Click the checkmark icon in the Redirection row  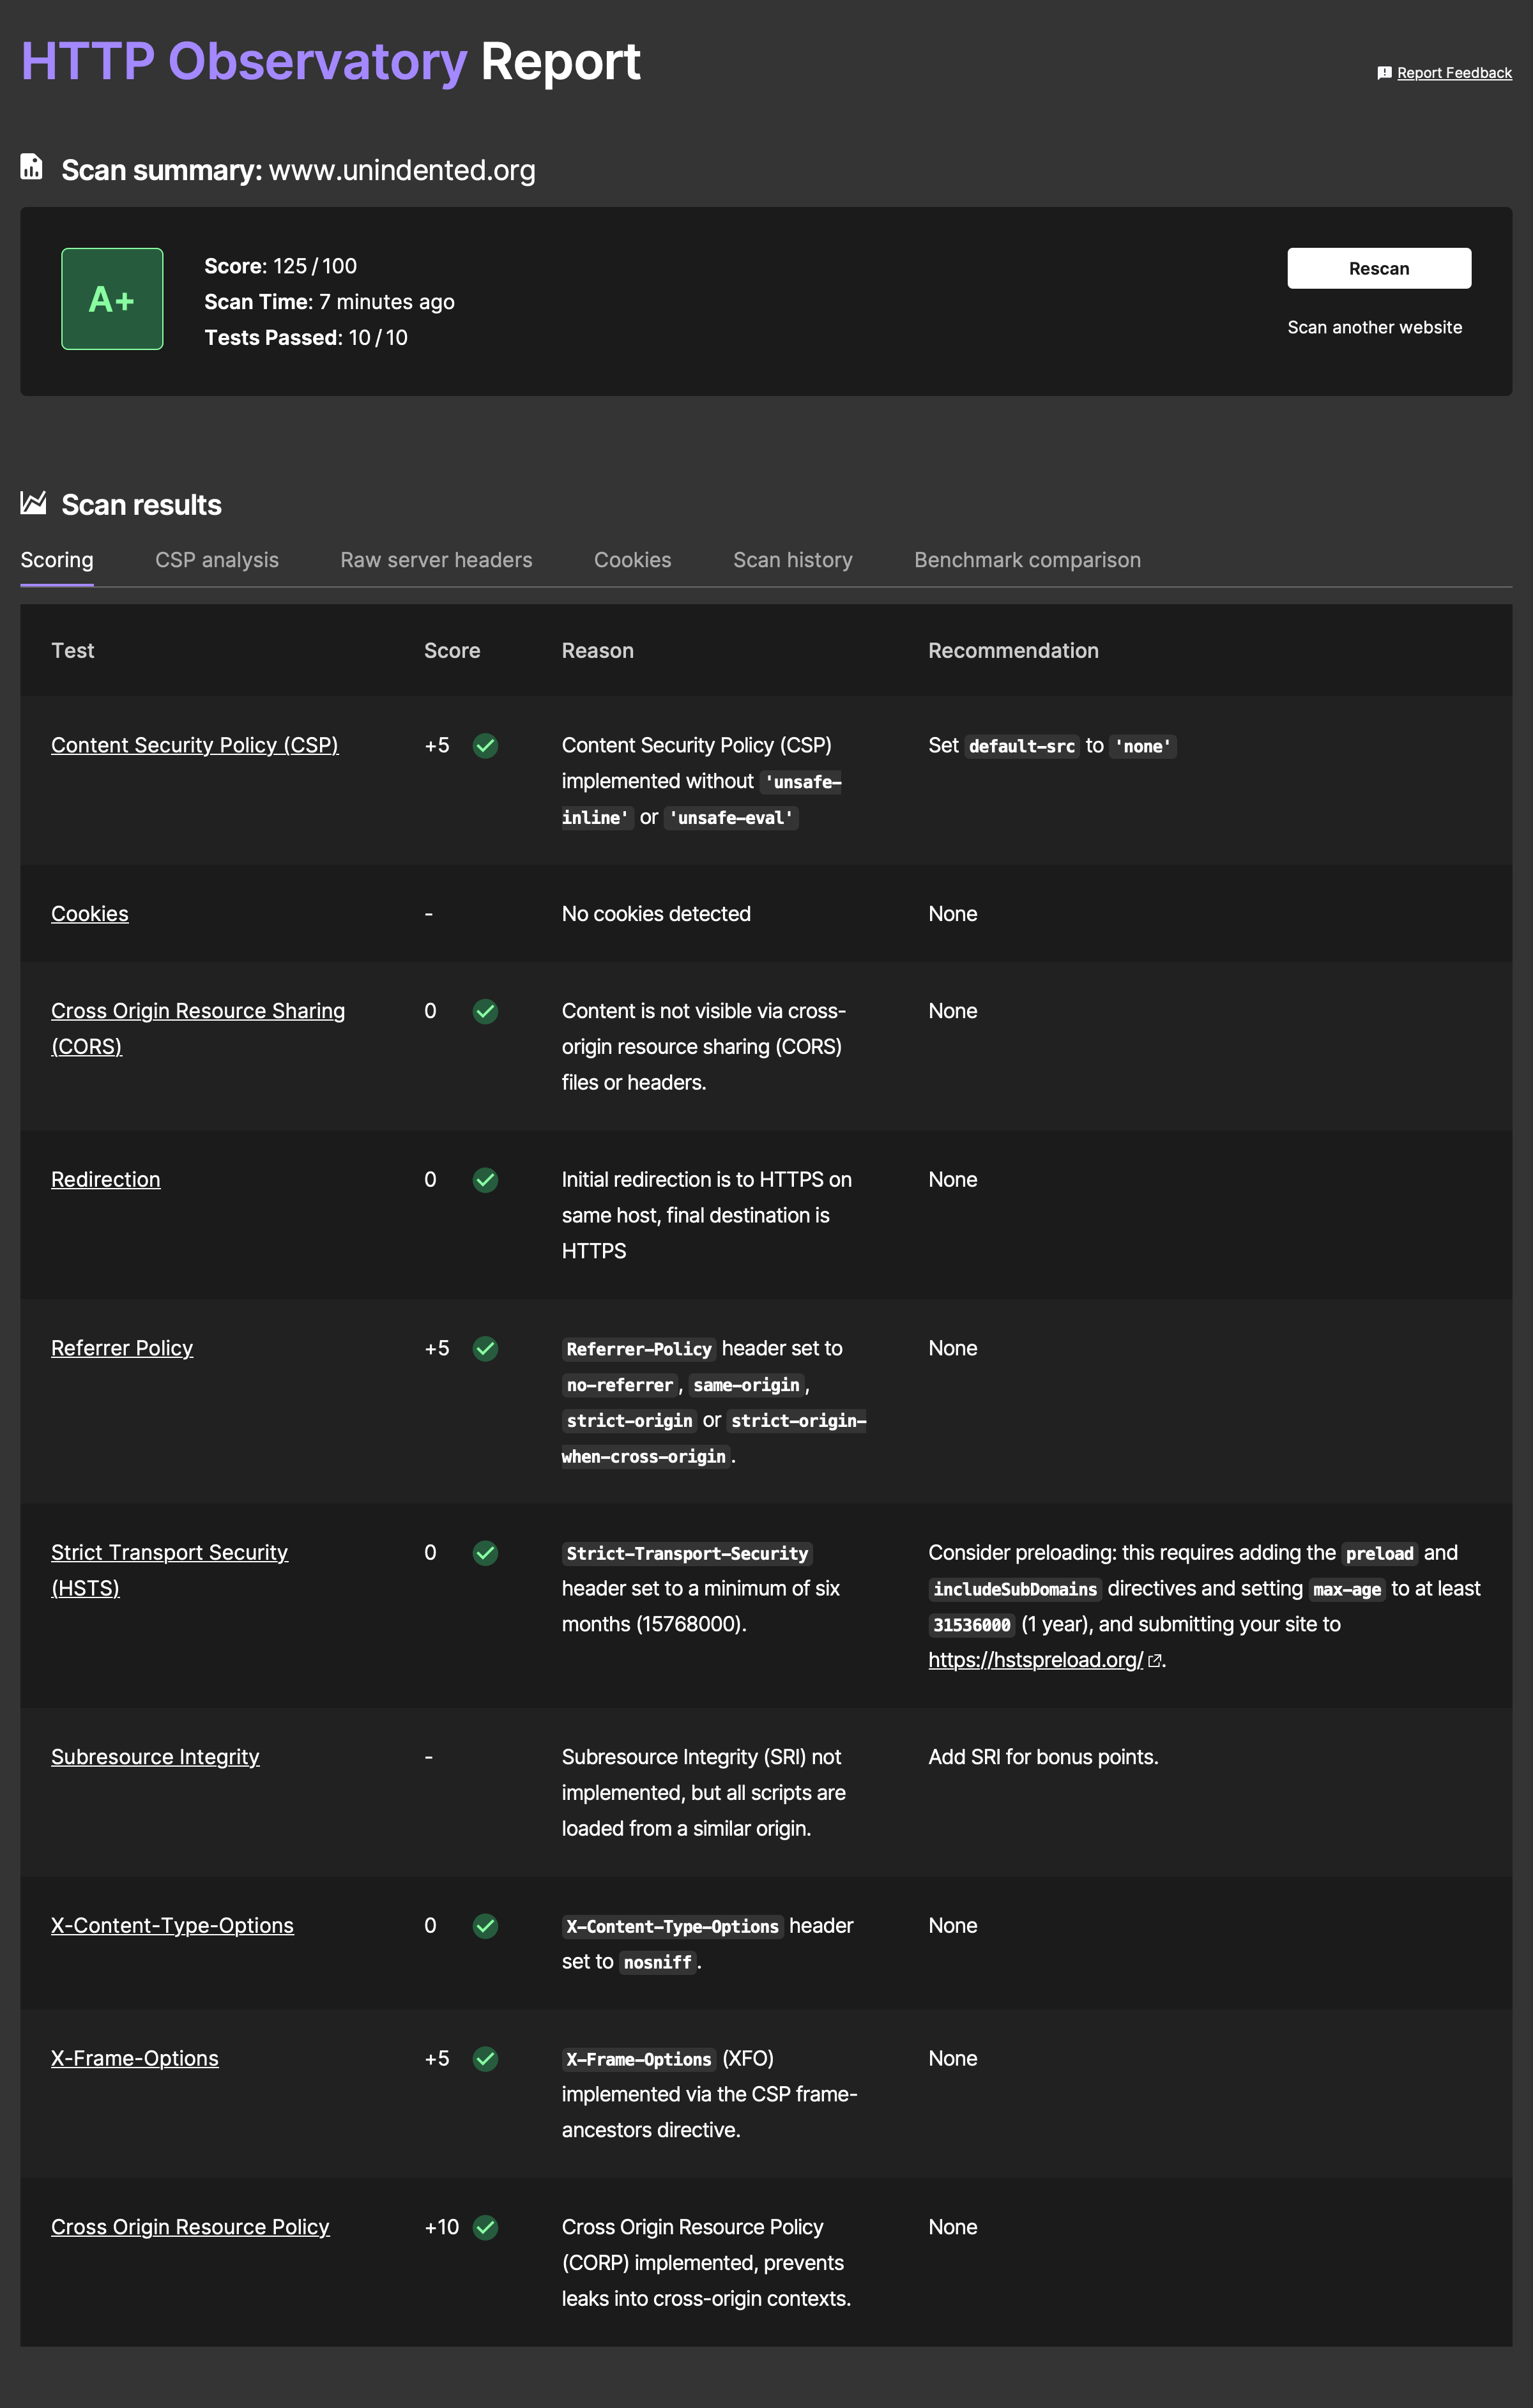(x=486, y=1180)
